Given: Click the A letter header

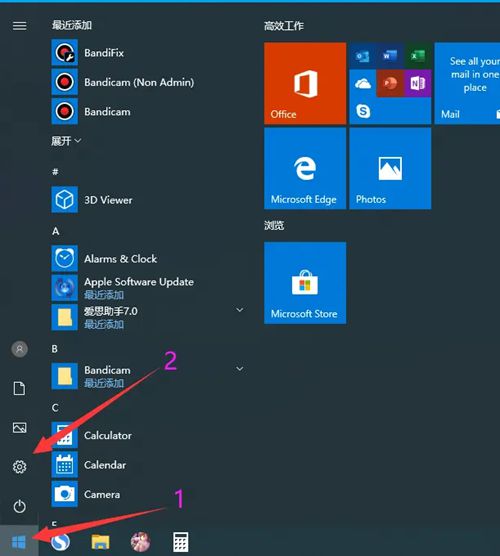Looking at the screenshot, I should point(56,231).
